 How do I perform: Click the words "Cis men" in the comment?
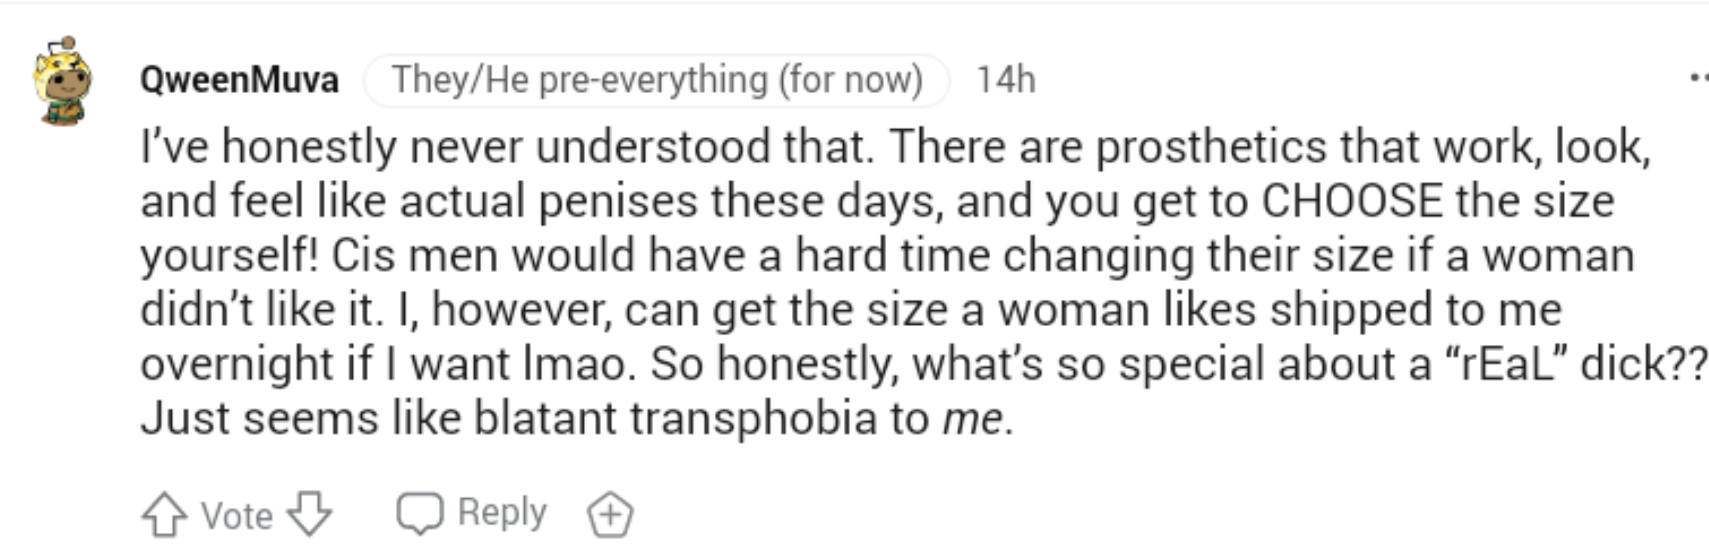(414, 255)
